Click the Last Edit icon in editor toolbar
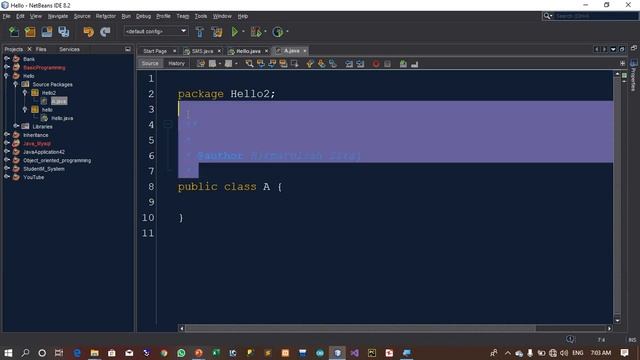The image size is (640, 360). [x=201, y=64]
